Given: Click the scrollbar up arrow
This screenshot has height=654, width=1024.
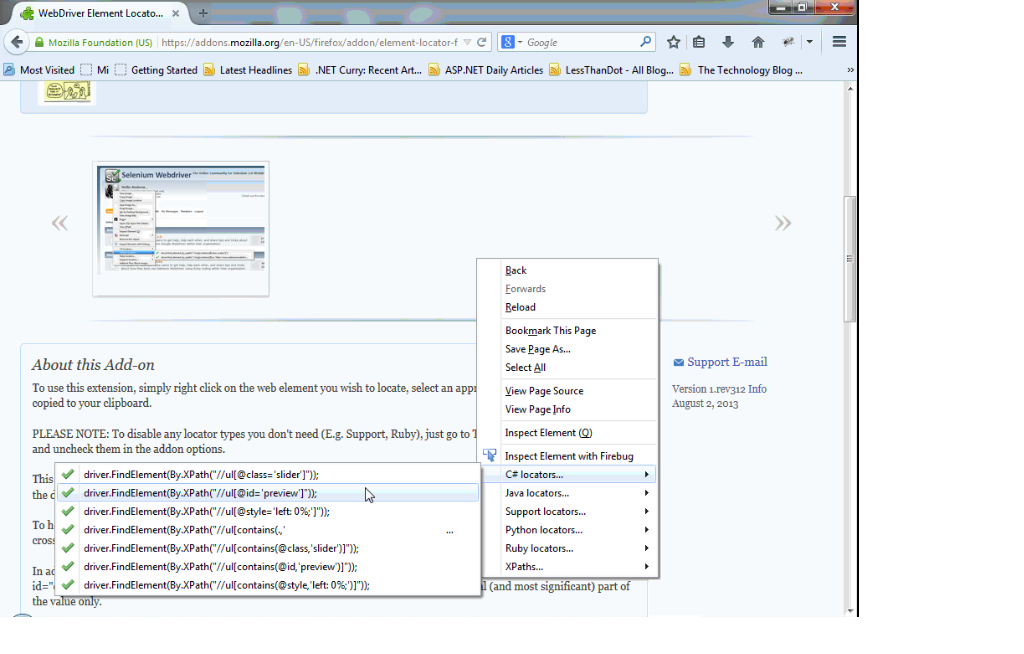Looking at the screenshot, I should tap(850, 88).
